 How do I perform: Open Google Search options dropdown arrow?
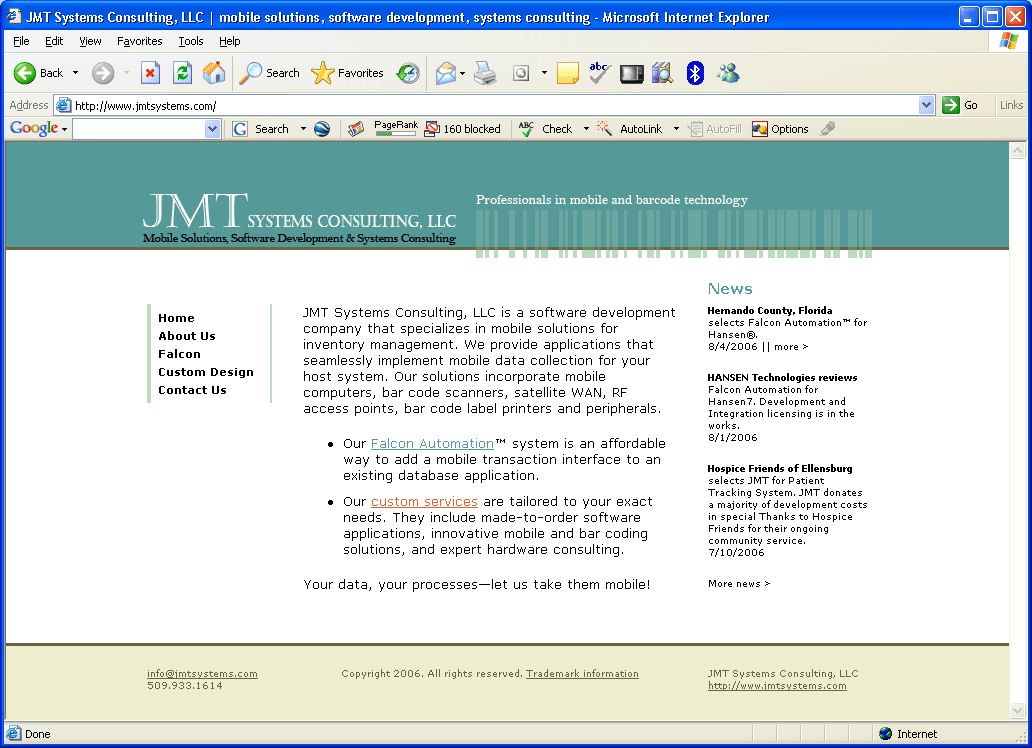point(303,129)
